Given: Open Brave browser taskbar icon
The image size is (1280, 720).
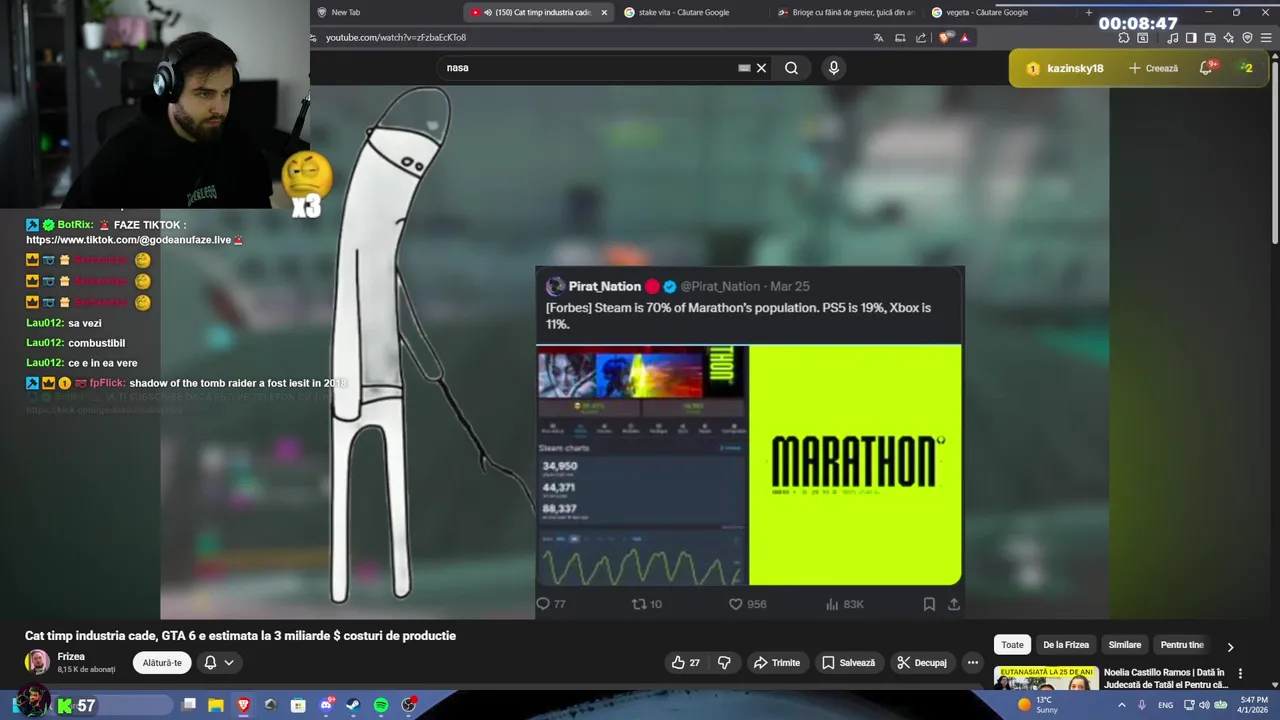Looking at the screenshot, I should [243, 705].
